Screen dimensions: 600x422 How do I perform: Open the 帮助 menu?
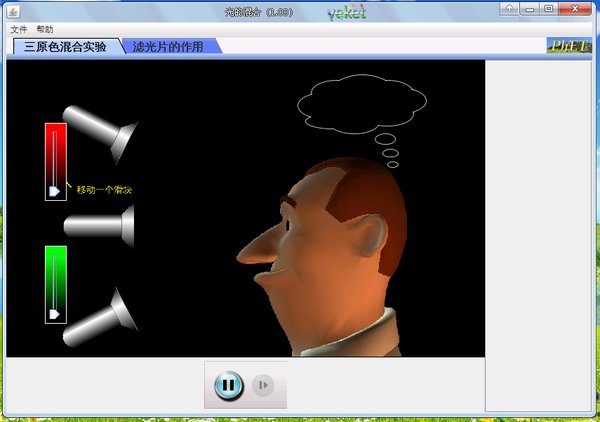pos(45,29)
